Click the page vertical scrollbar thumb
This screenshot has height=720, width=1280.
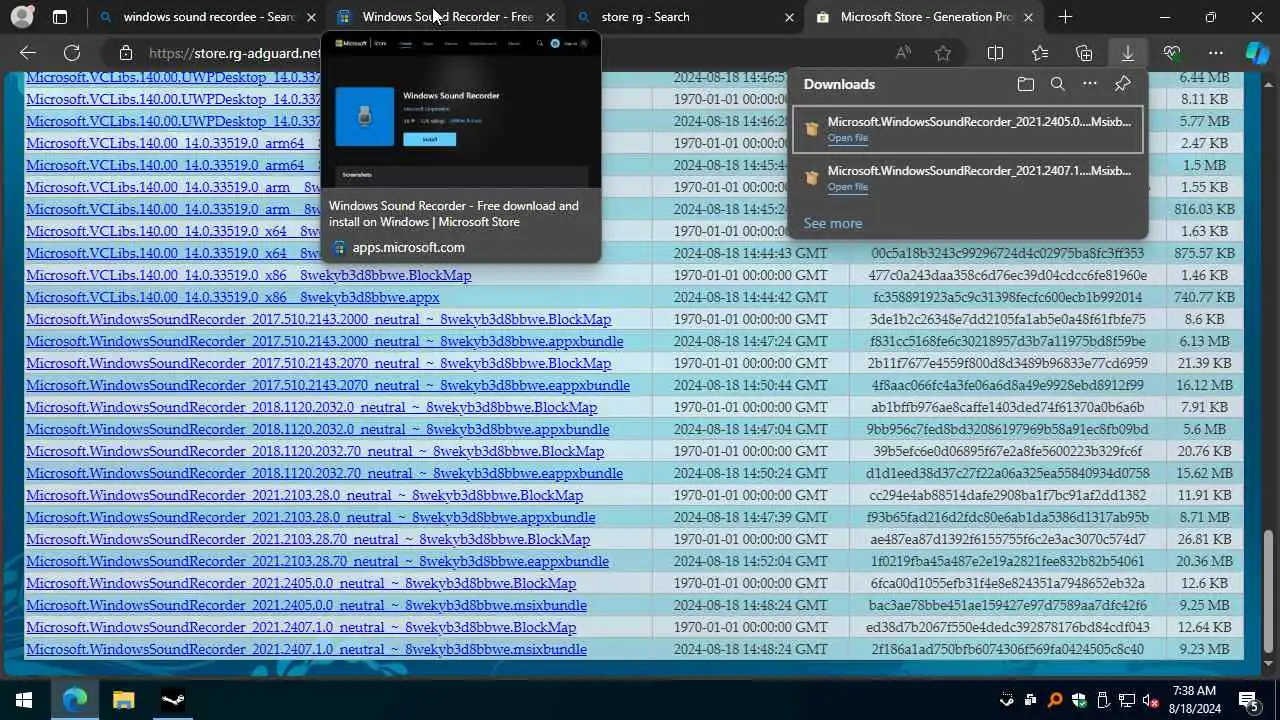pos(1269,591)
